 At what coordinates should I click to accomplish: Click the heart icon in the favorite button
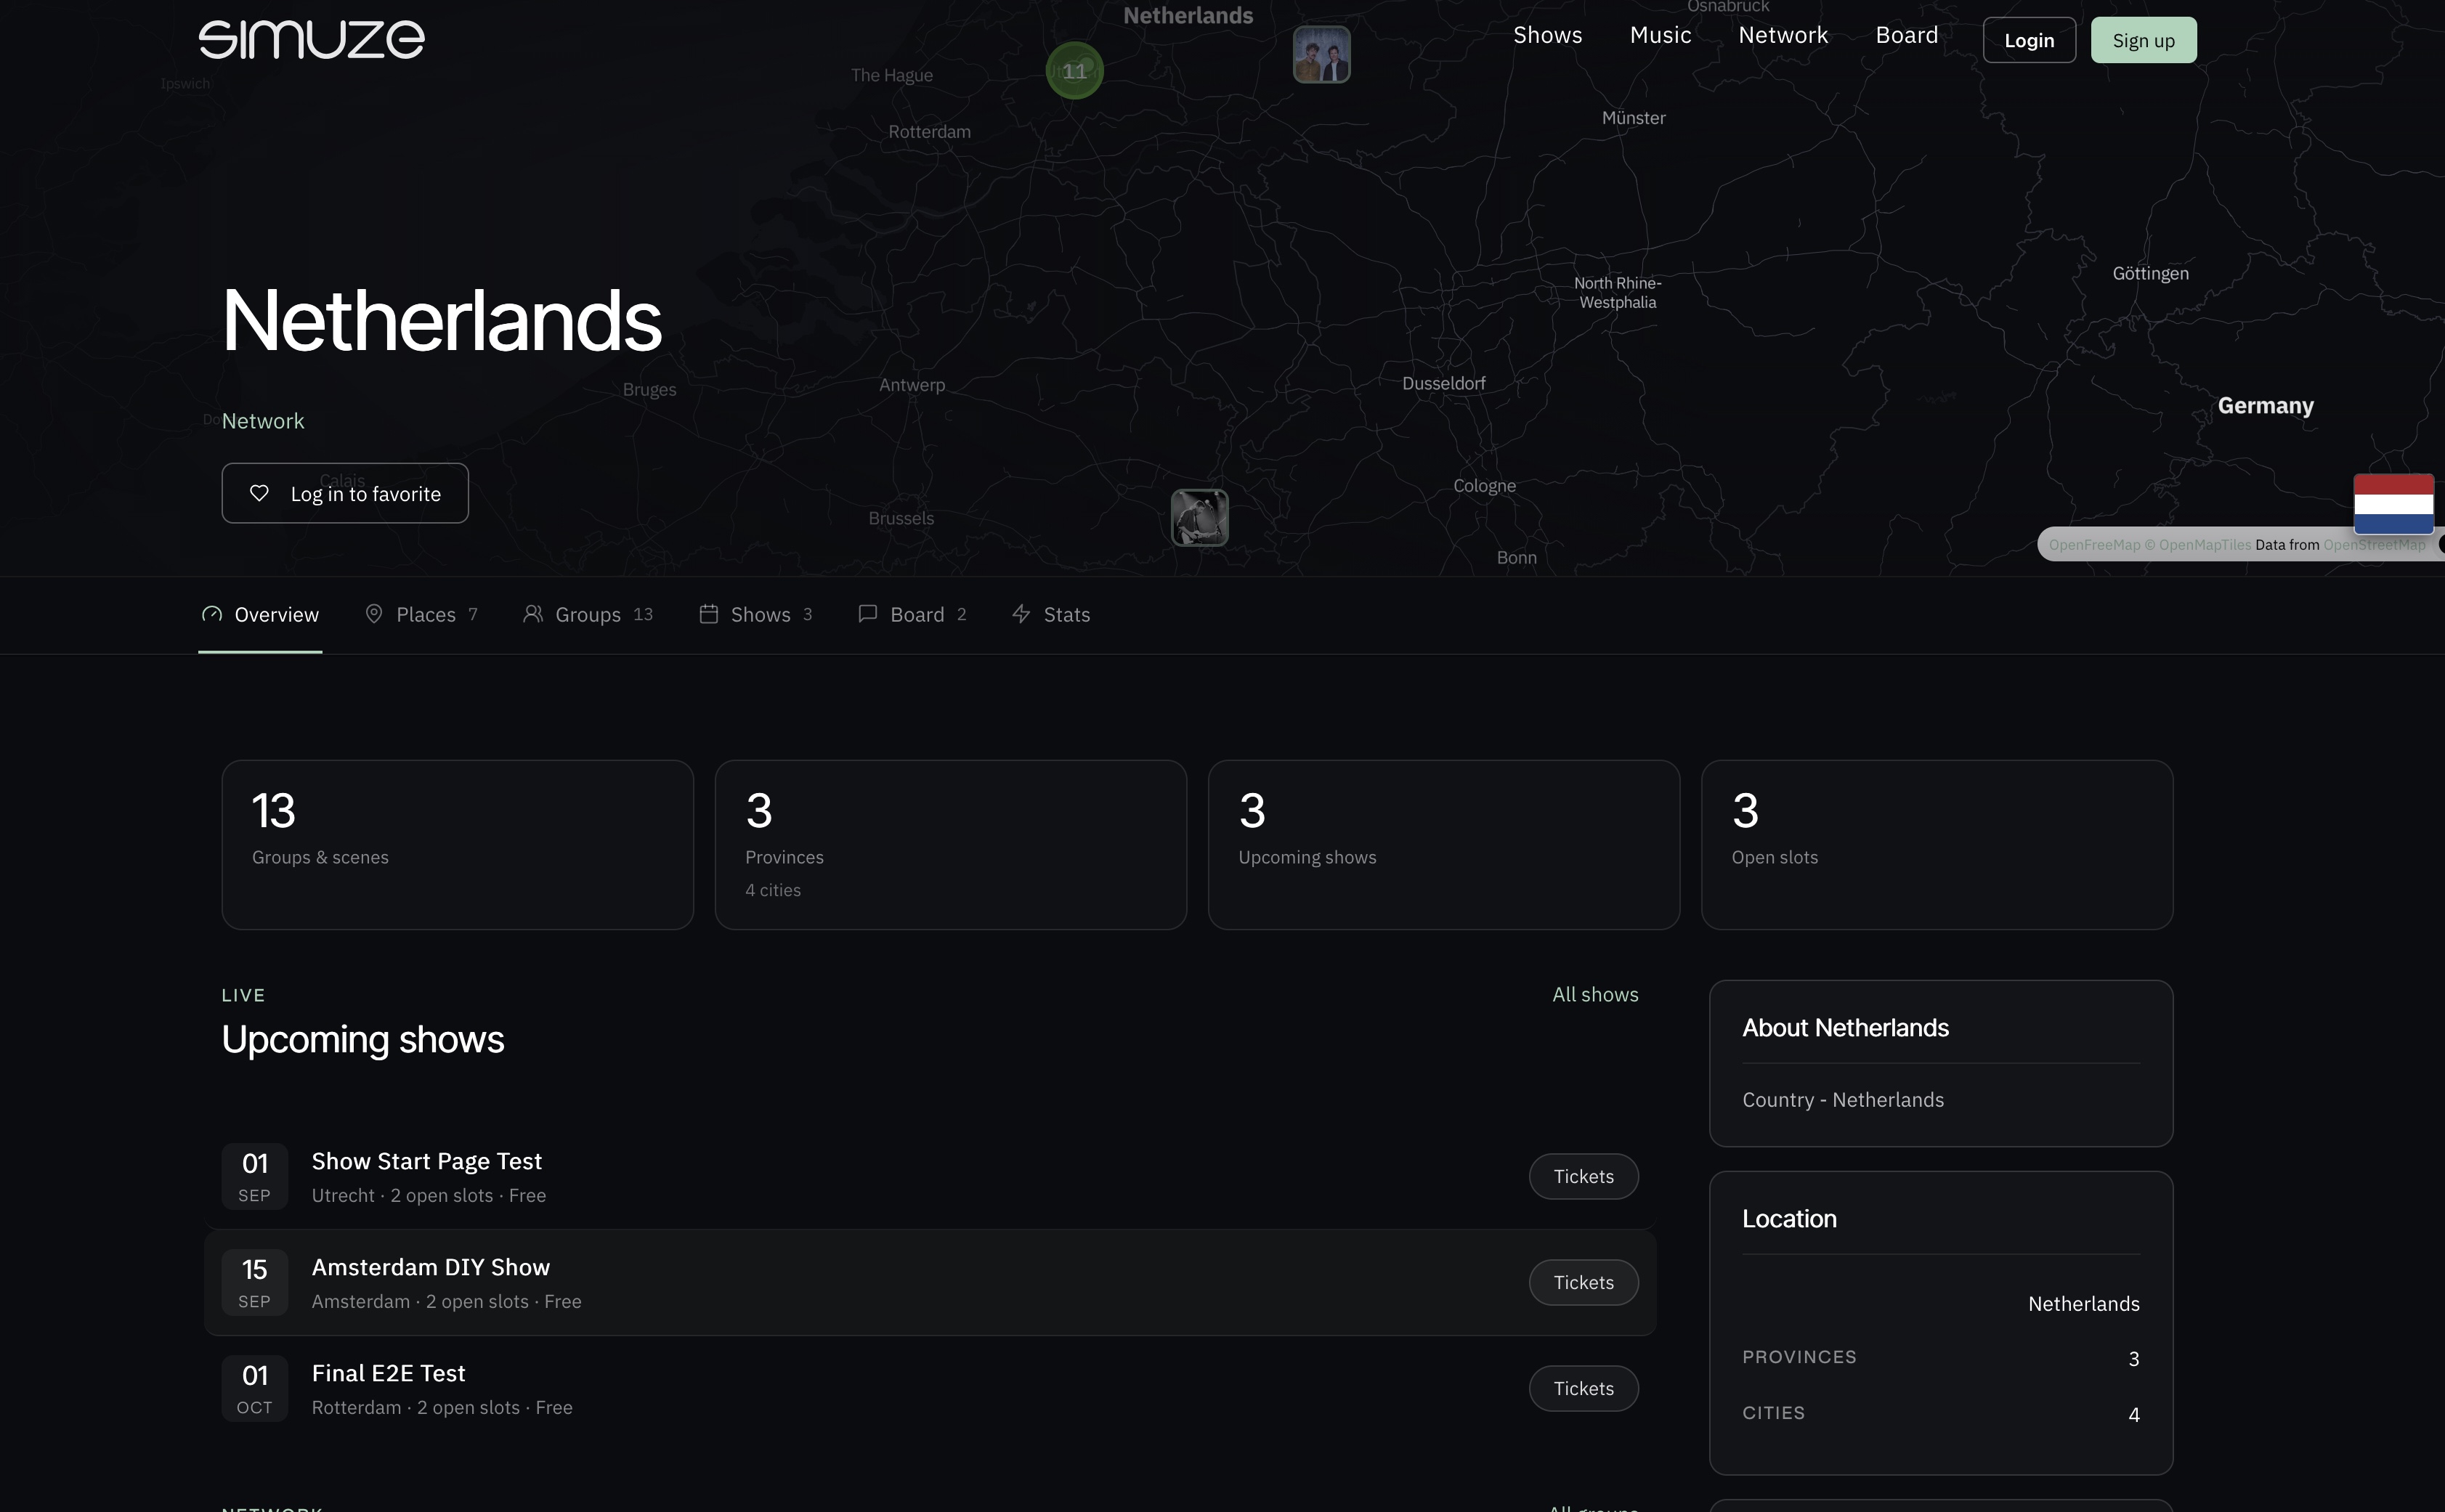[x=259, y=493]
